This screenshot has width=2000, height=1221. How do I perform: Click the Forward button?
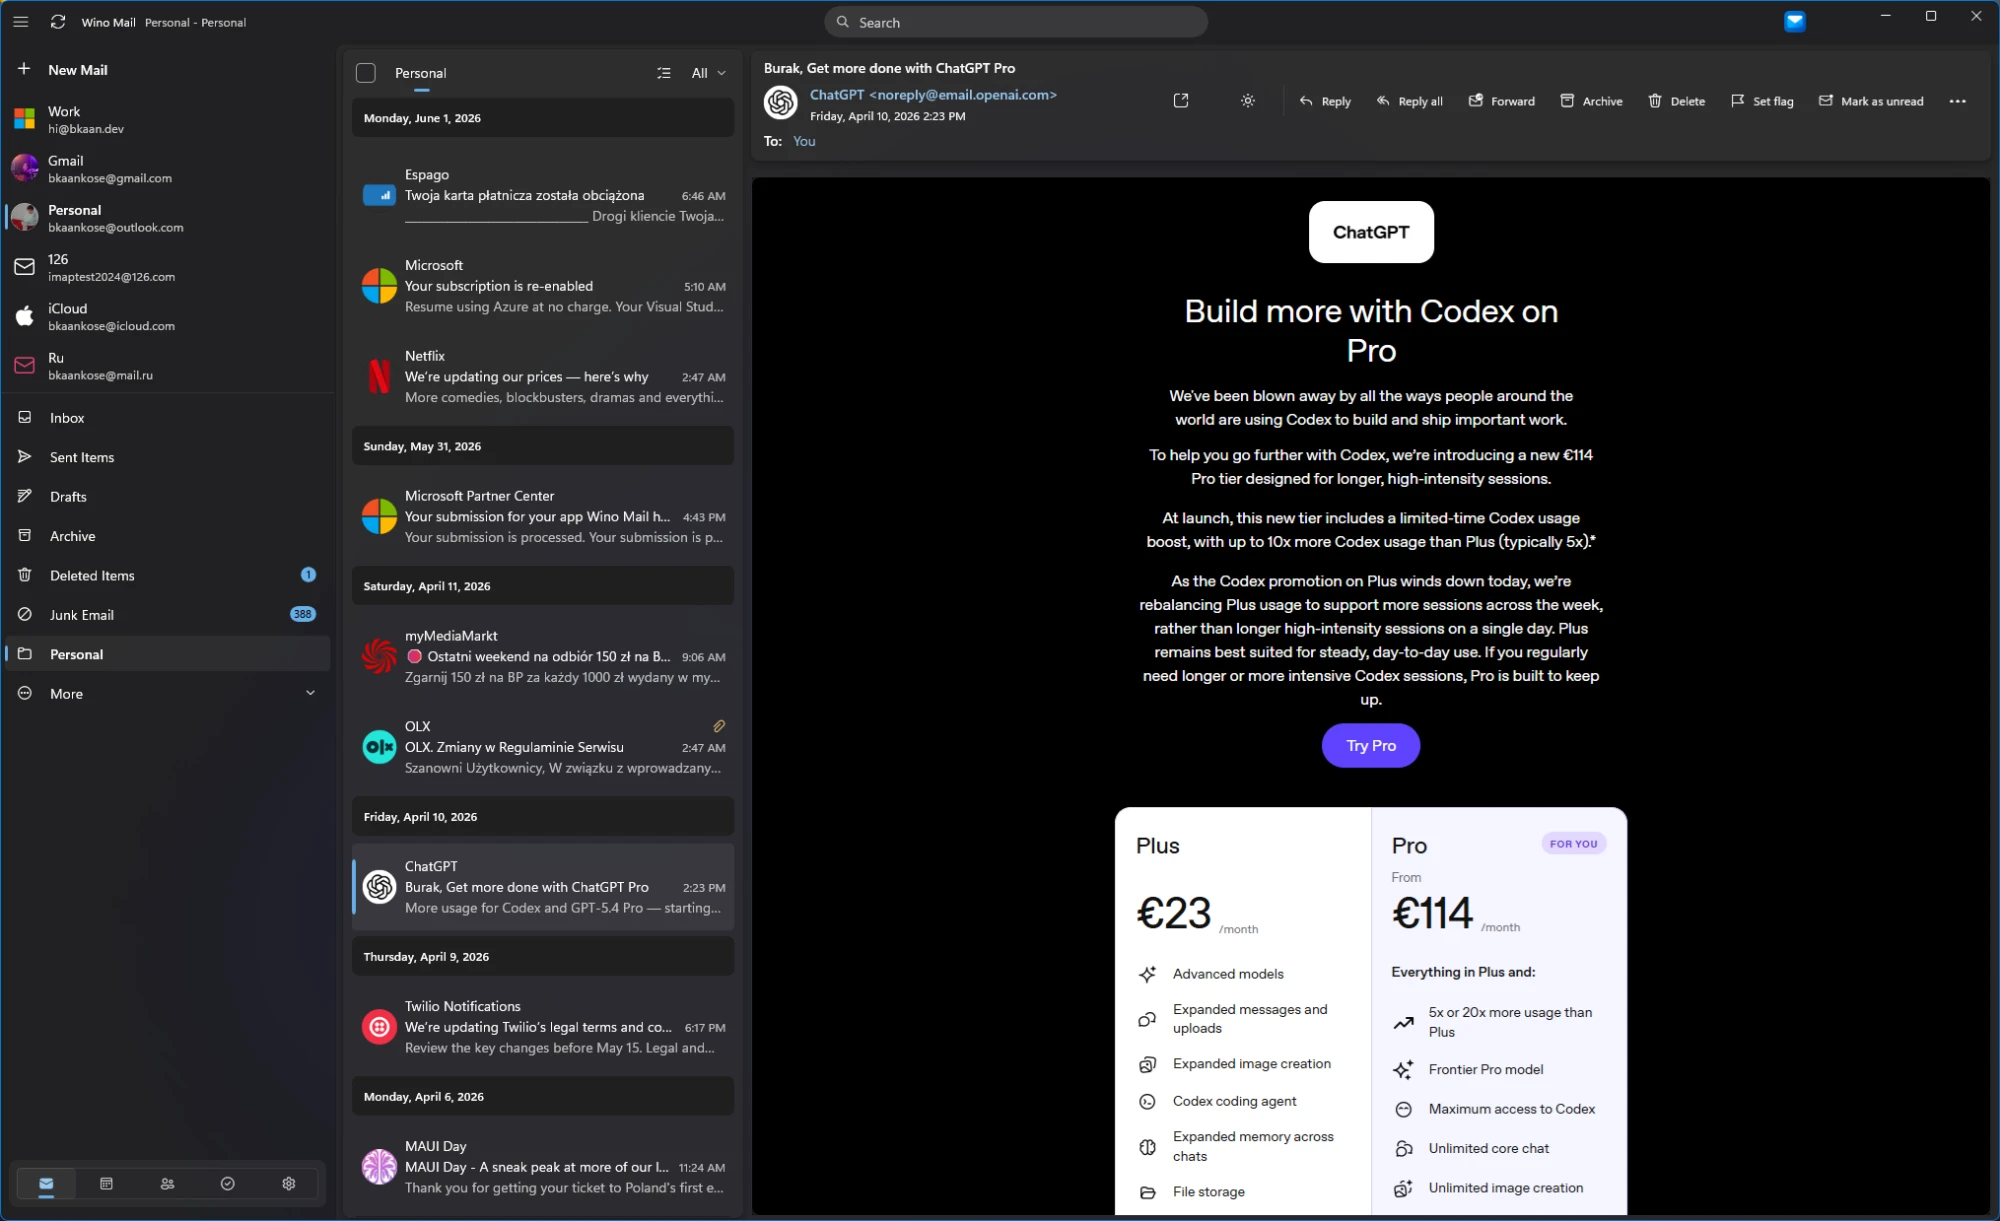click(x=1501, y=101)
